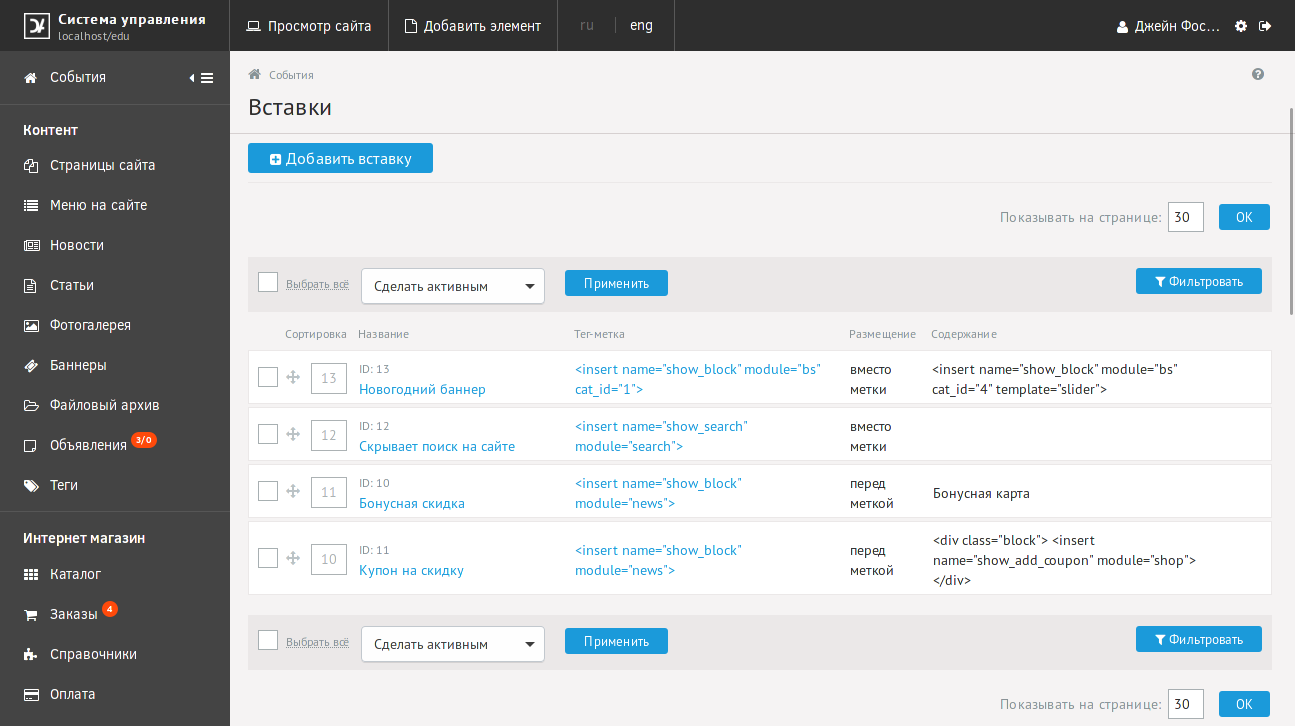The height and width of the screenshot is (726, 1295).
Task: Click the Теги tags icon
Action: pyautogui.click(x=31, y=485)
